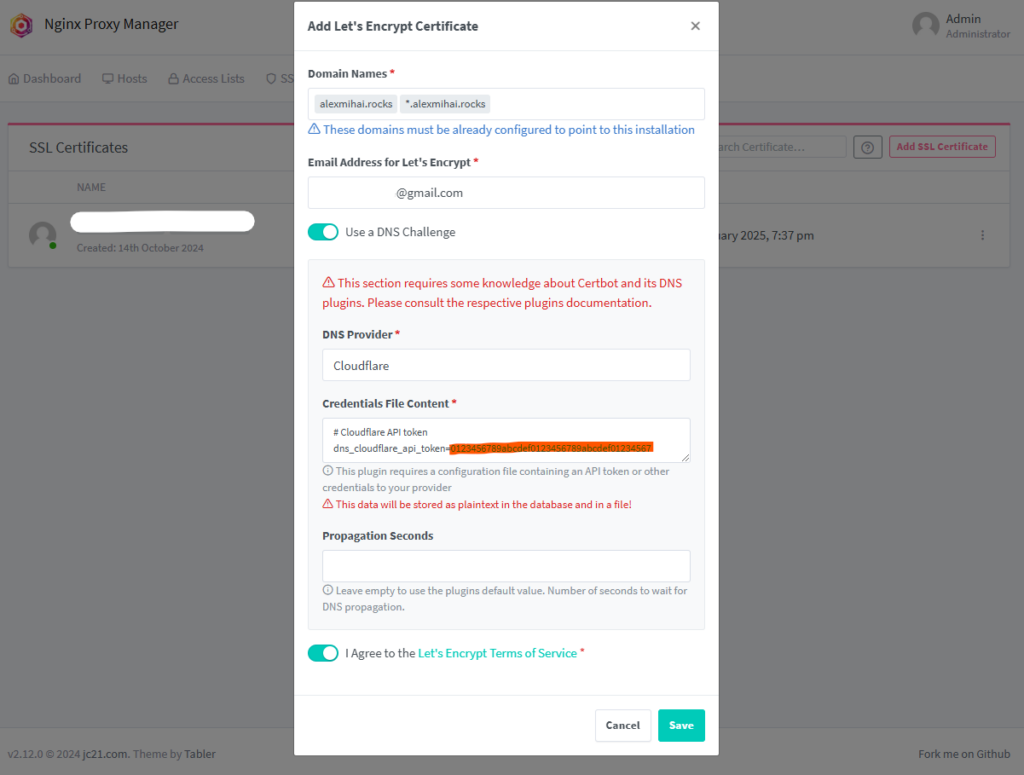The image size is (1024, 775).
Task: Open the DNS Provider Cloudflare dropdown
Action: pos(506,365)
